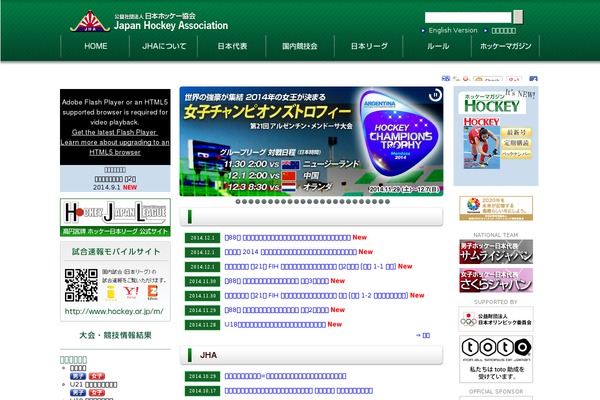600x400 pixels.
Task: Open the FIH news link with score 1-2
Action: point(316,296)
